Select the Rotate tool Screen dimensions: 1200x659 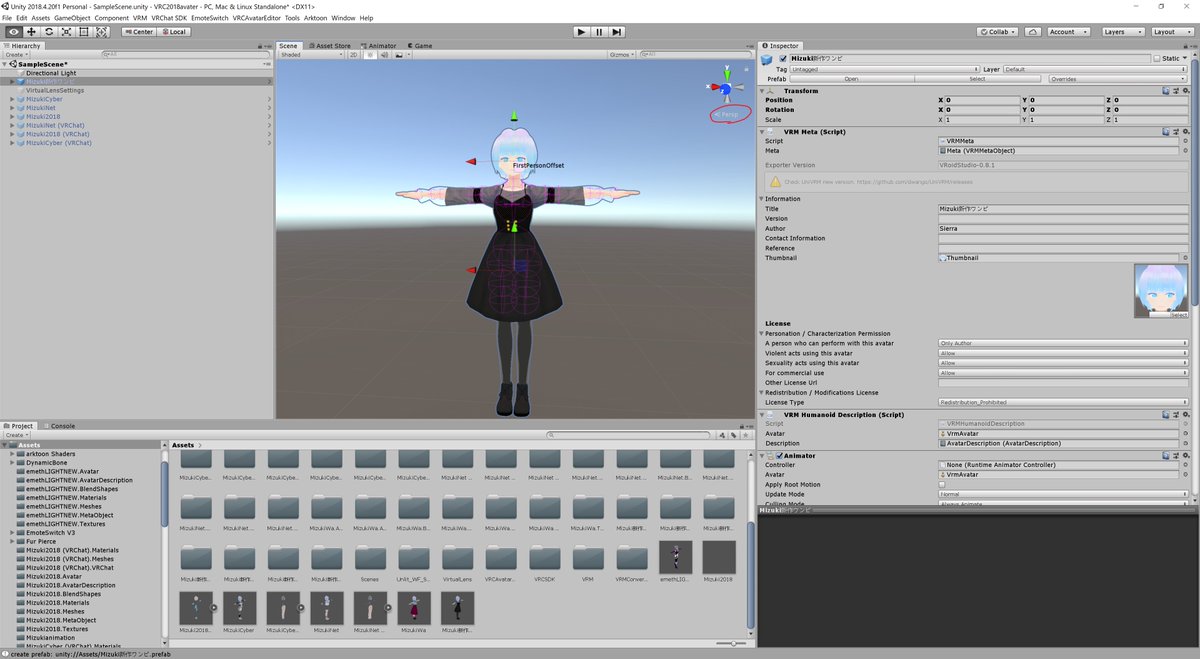pos(48,32)
